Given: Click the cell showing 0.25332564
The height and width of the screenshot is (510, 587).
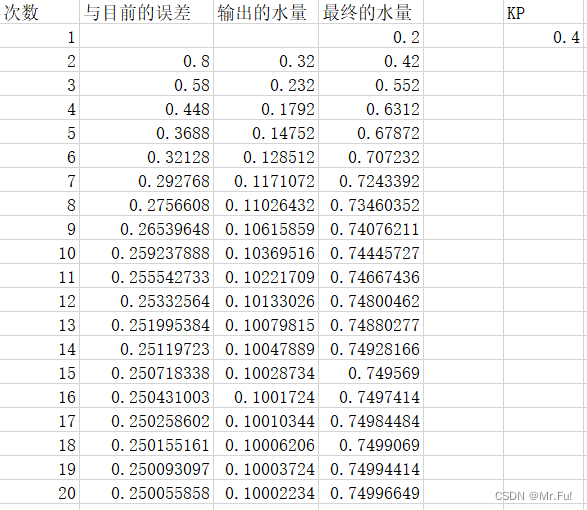Looking at the screenshot, I should click(146, 300).
